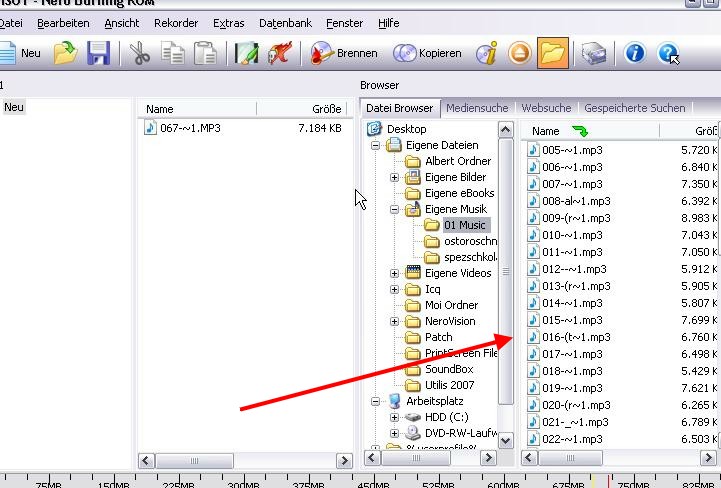The width and height of the screenshot is (721, 488).
Task: Open the Bearbeiten menu
Action: tap(63, 23)
